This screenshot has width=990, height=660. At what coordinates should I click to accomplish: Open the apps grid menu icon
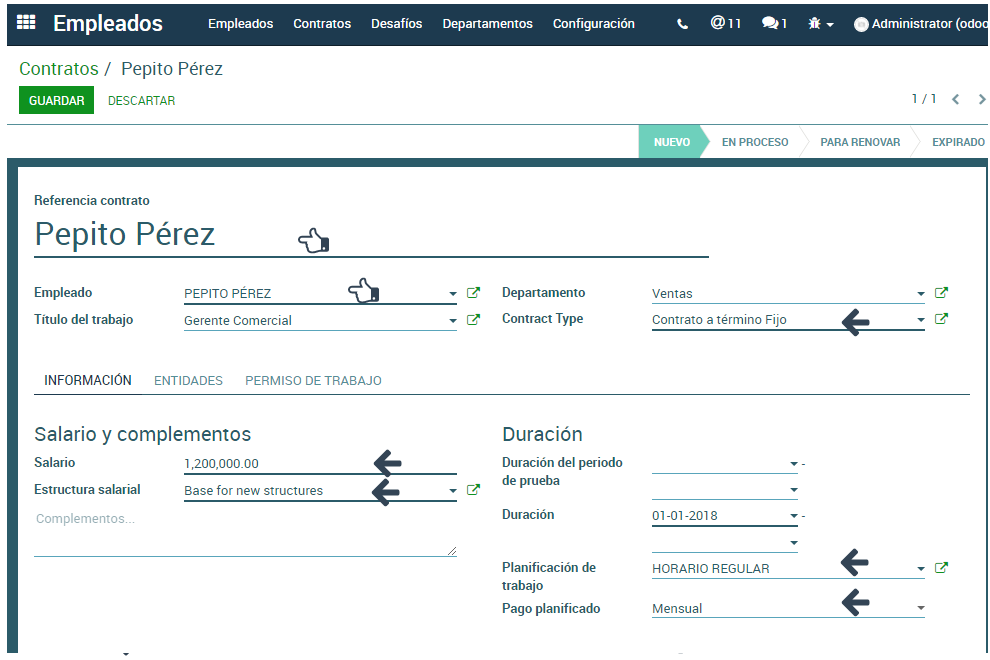tap(26, 23)
